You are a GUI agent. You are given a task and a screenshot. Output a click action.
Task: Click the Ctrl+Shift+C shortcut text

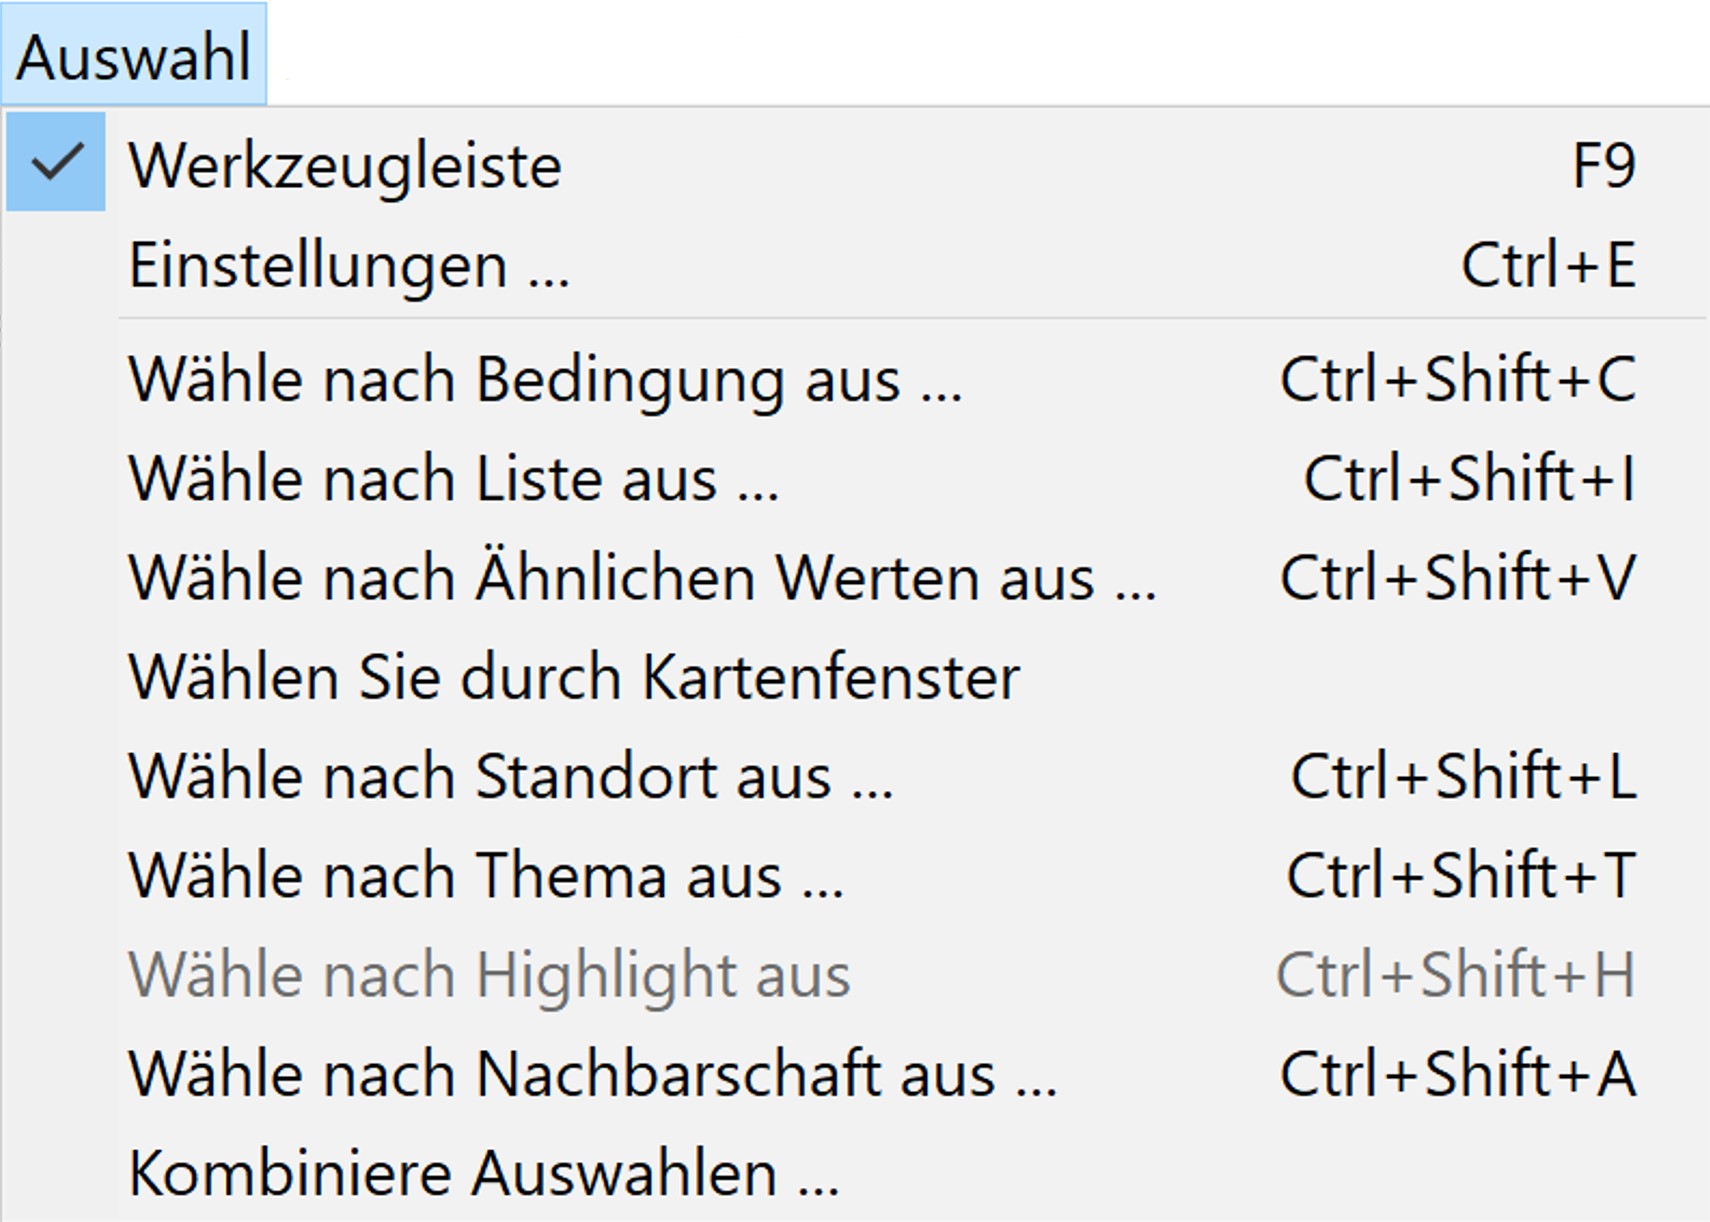pos(1458,380)
